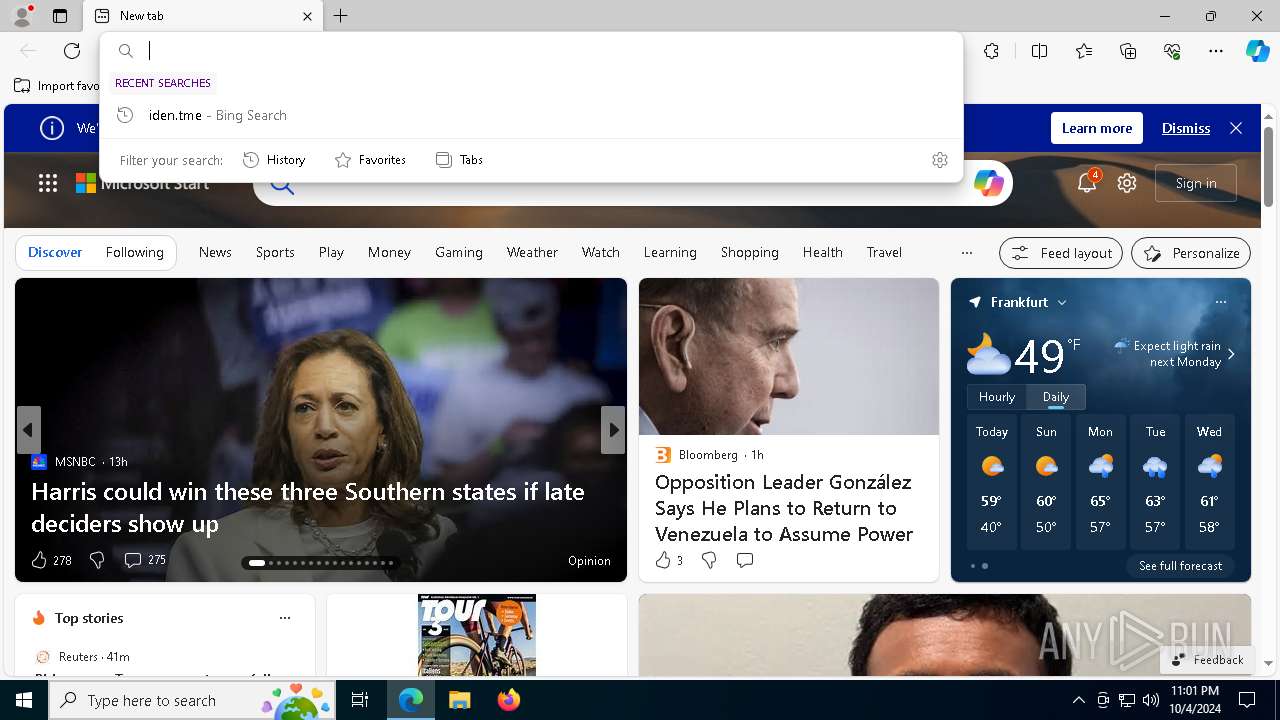Launch Copilot sidebar icon
Viewport: 1280px width, 720px height.
tap(1257, 51)
